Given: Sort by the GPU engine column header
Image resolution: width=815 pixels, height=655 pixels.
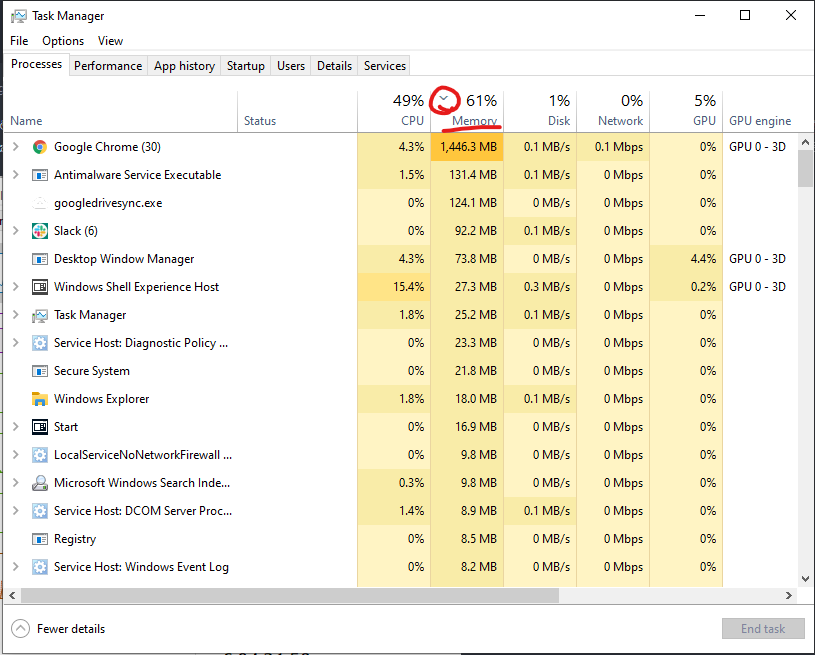Looking at the screenshot, I should point(760,111).
